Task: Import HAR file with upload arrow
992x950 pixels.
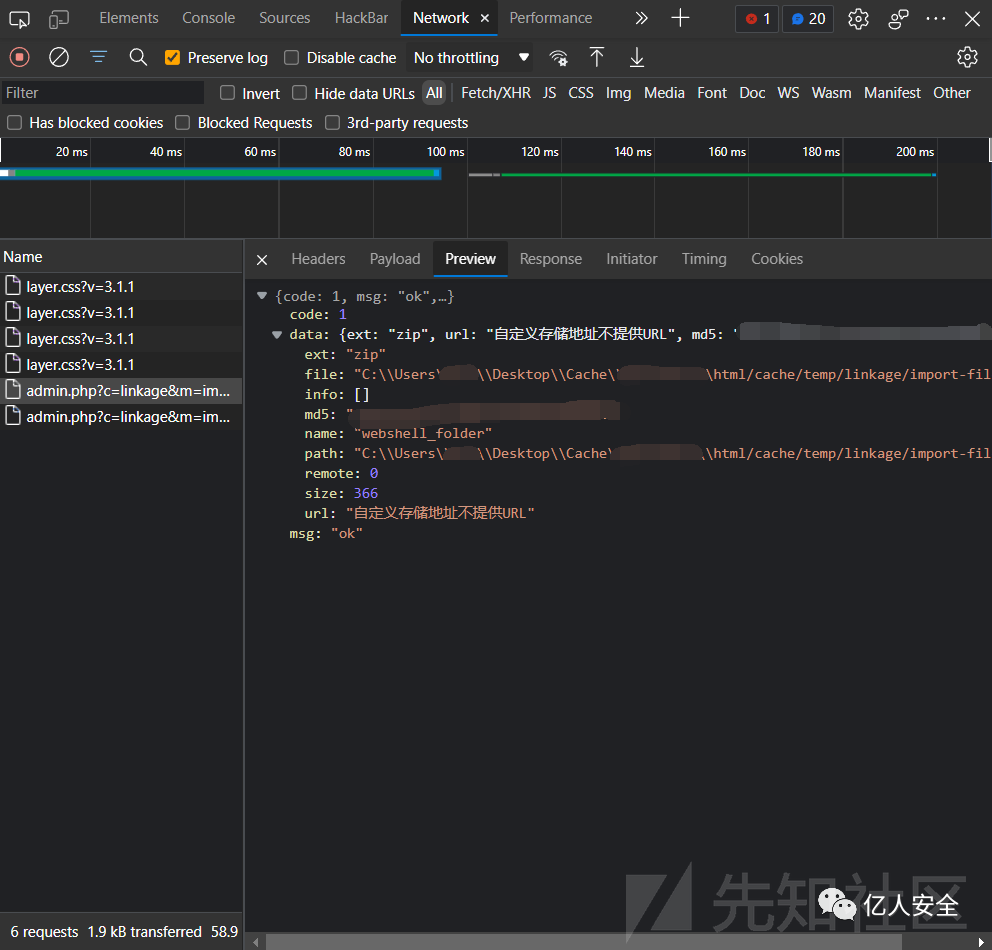Action: click(597, 57)
